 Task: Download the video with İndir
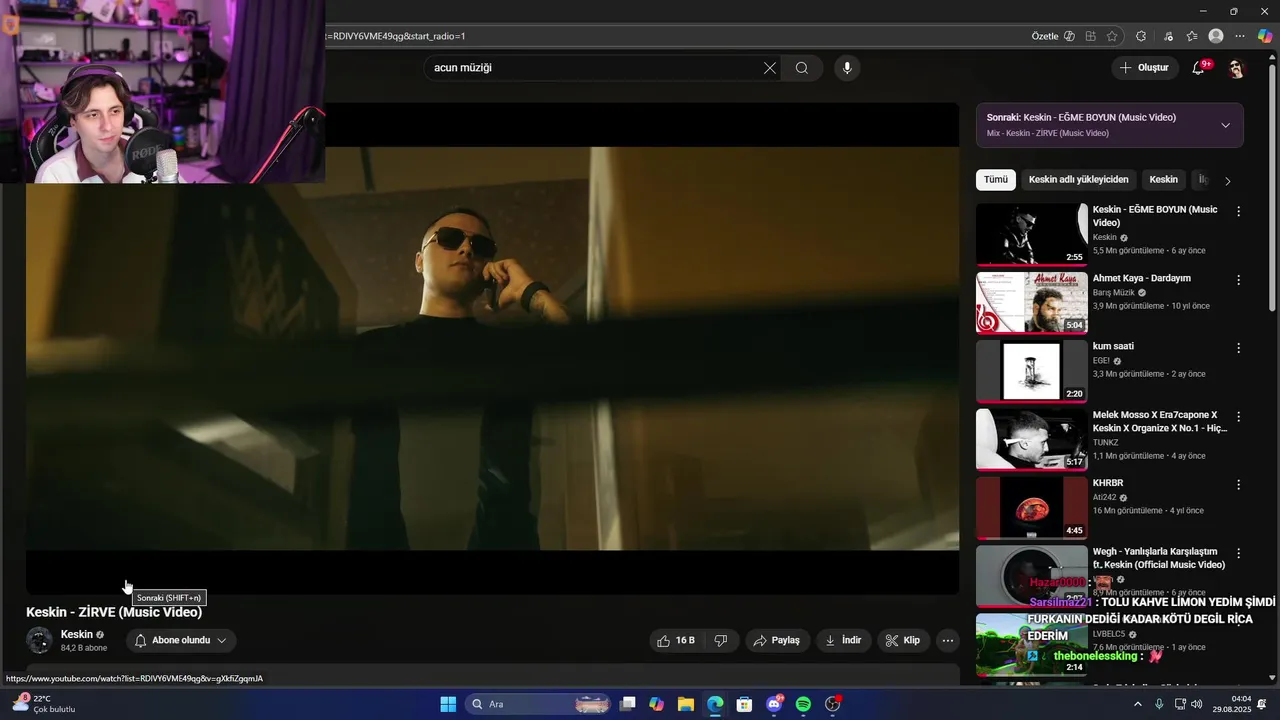click(x=843, y=640)
